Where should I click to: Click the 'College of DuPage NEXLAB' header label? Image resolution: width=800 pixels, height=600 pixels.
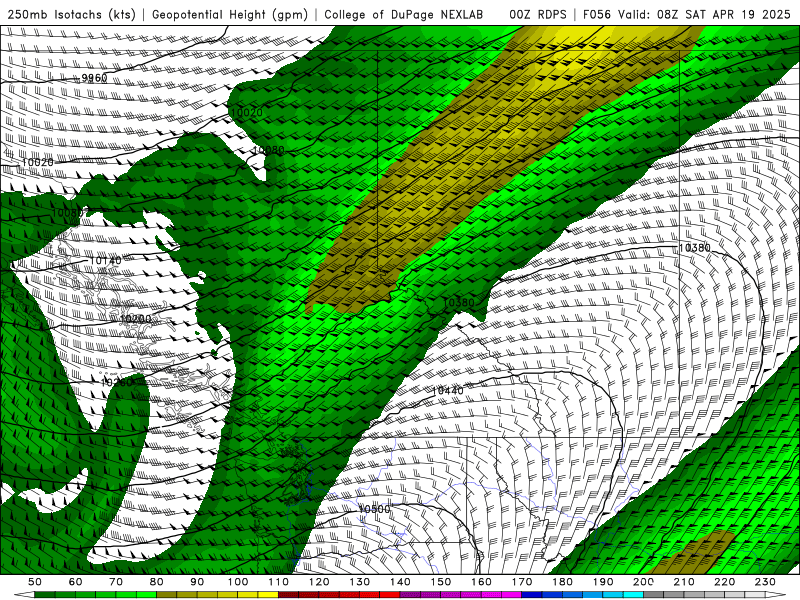click(x=403, y=14)
